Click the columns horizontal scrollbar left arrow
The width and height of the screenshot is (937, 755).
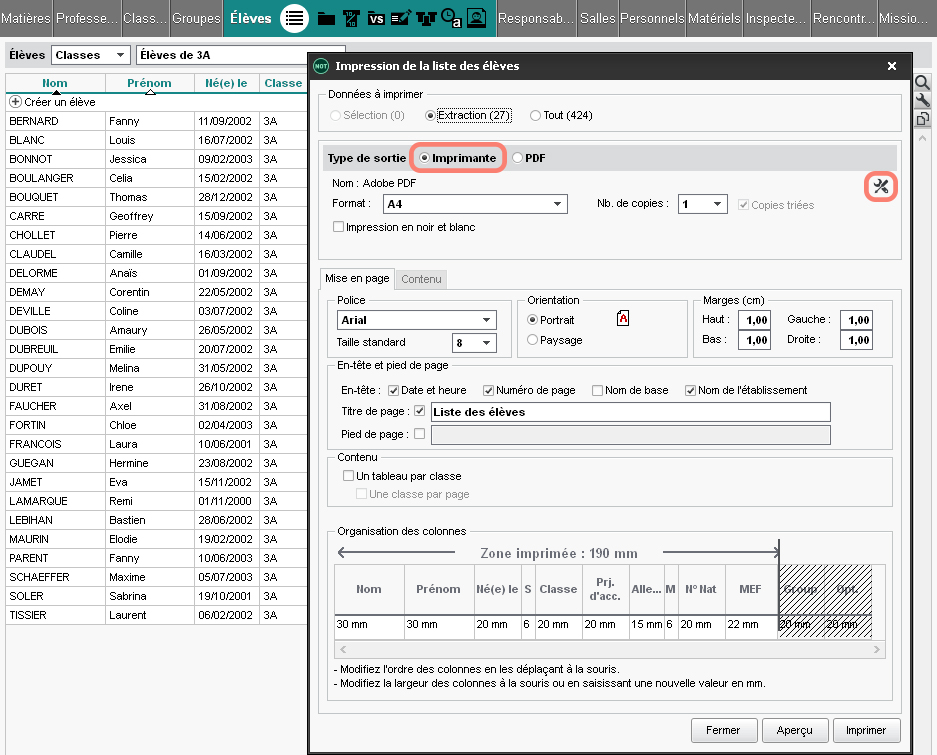click(343, 649)
